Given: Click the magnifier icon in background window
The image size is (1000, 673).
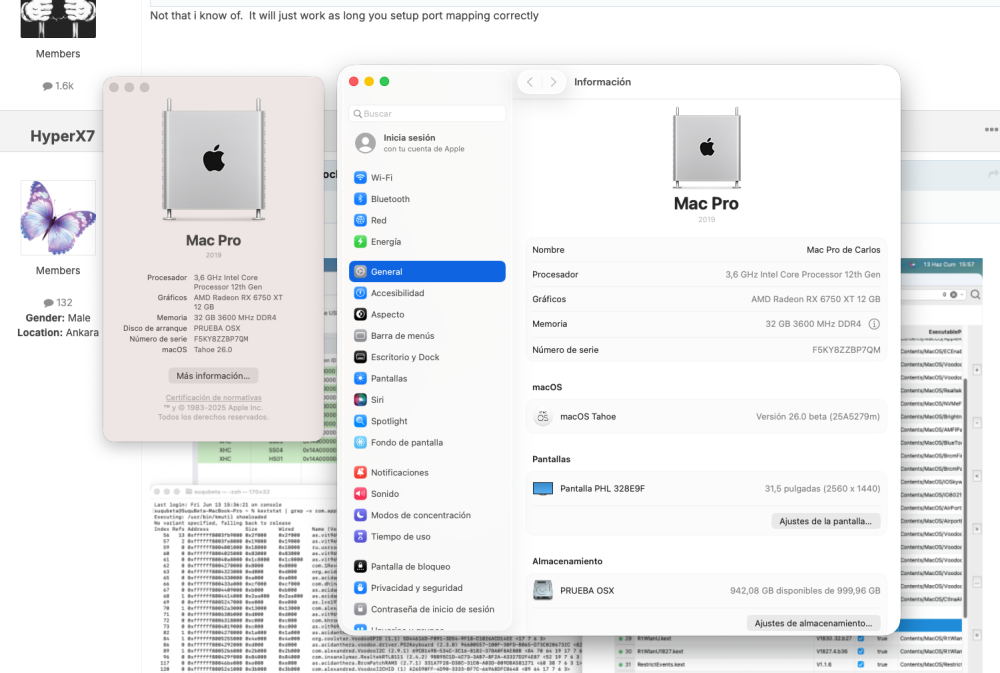Looking at the screenshot, I should click(x=975, y=295).
